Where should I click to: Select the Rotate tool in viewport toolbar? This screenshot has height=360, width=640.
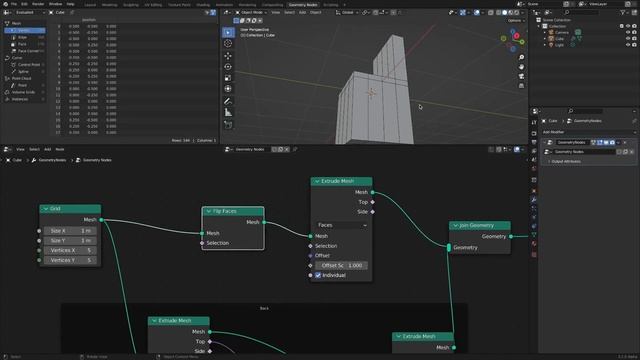click(x=228, y=67)
